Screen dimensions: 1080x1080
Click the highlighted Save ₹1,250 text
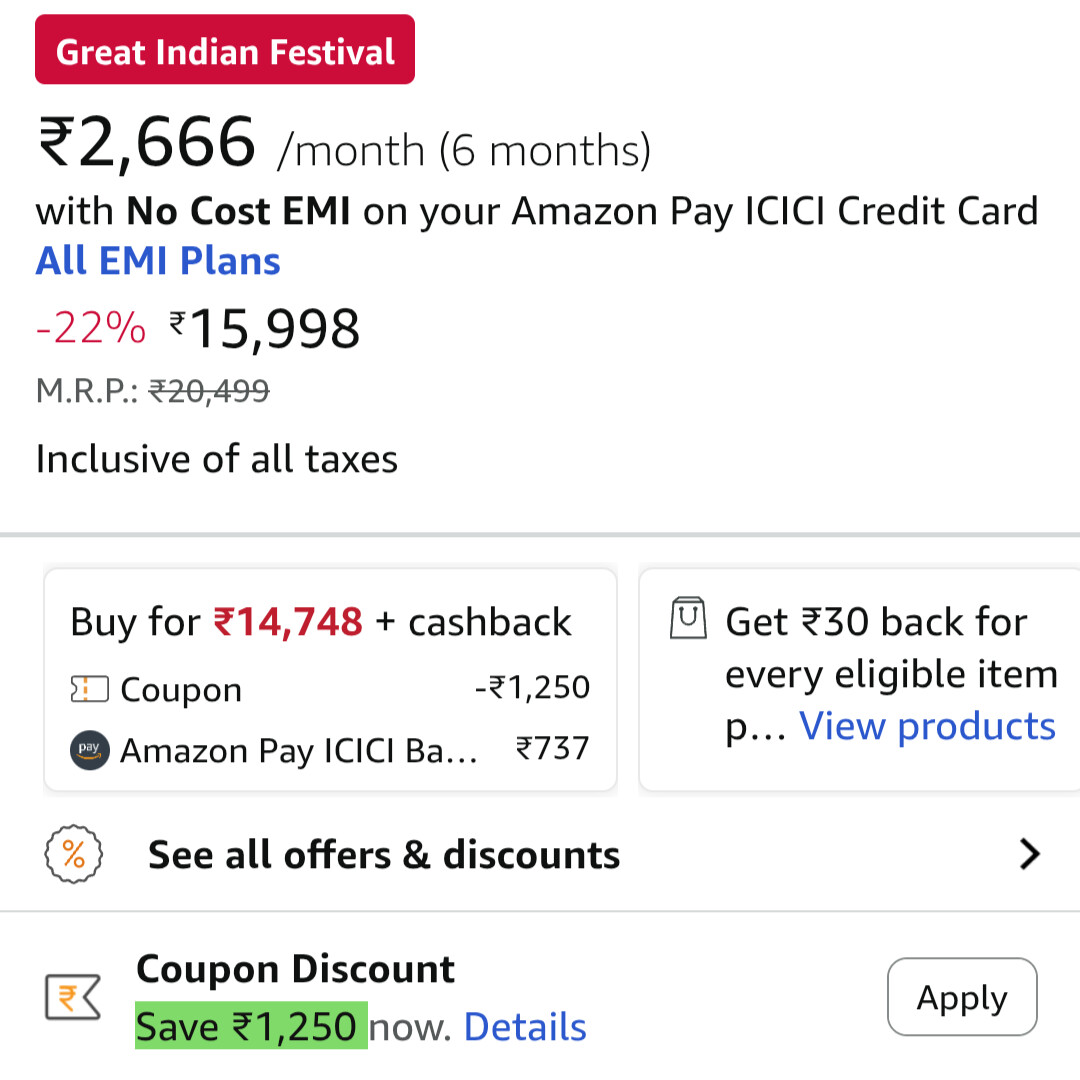[250, 1027]
